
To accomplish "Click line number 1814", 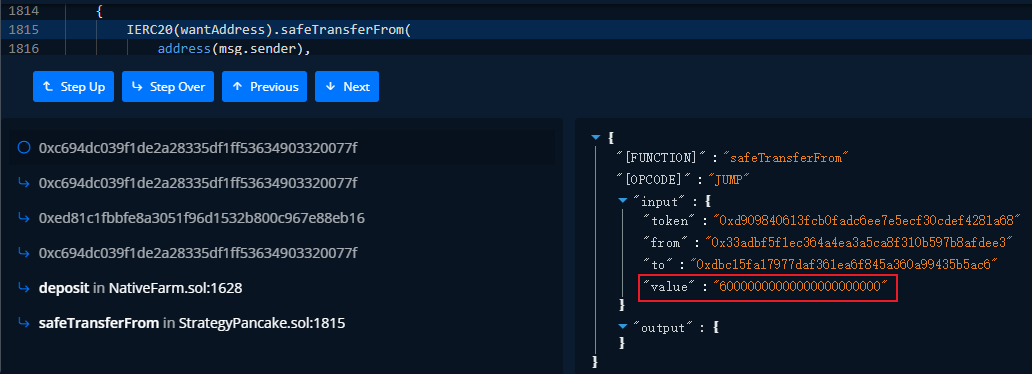I will [x=24, y=11].
